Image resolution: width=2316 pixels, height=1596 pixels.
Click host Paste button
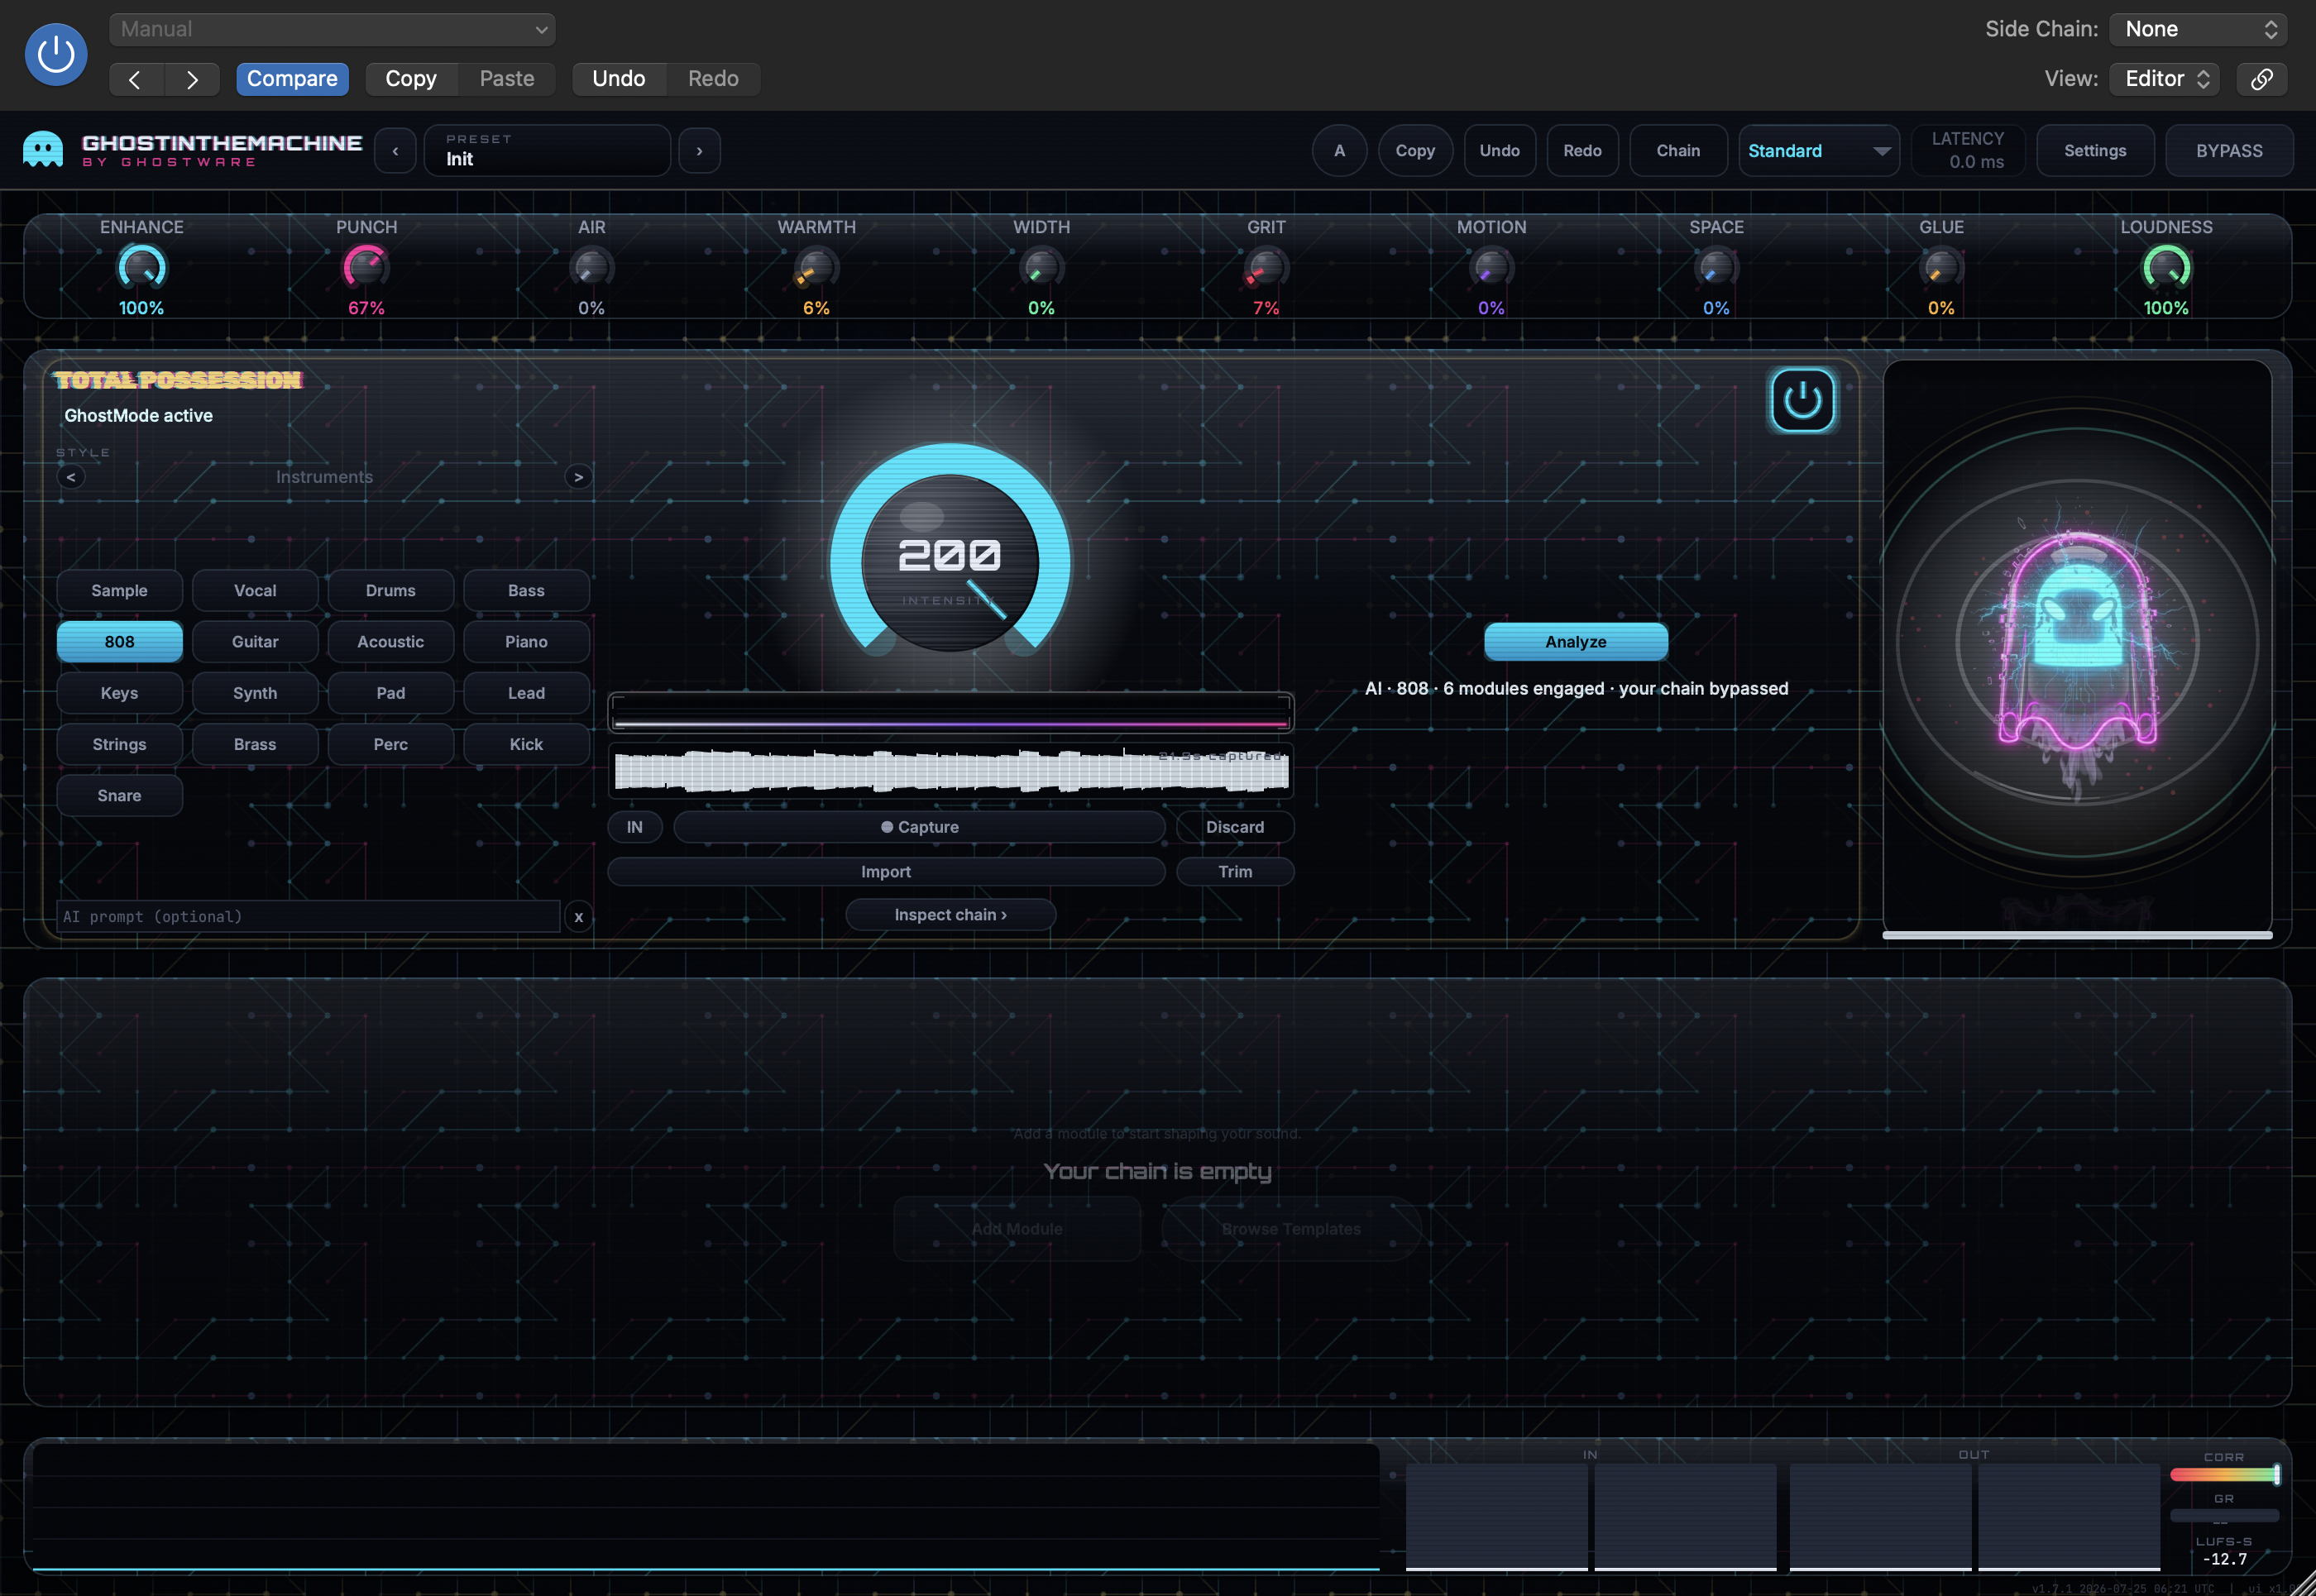[x=507, y=79]
